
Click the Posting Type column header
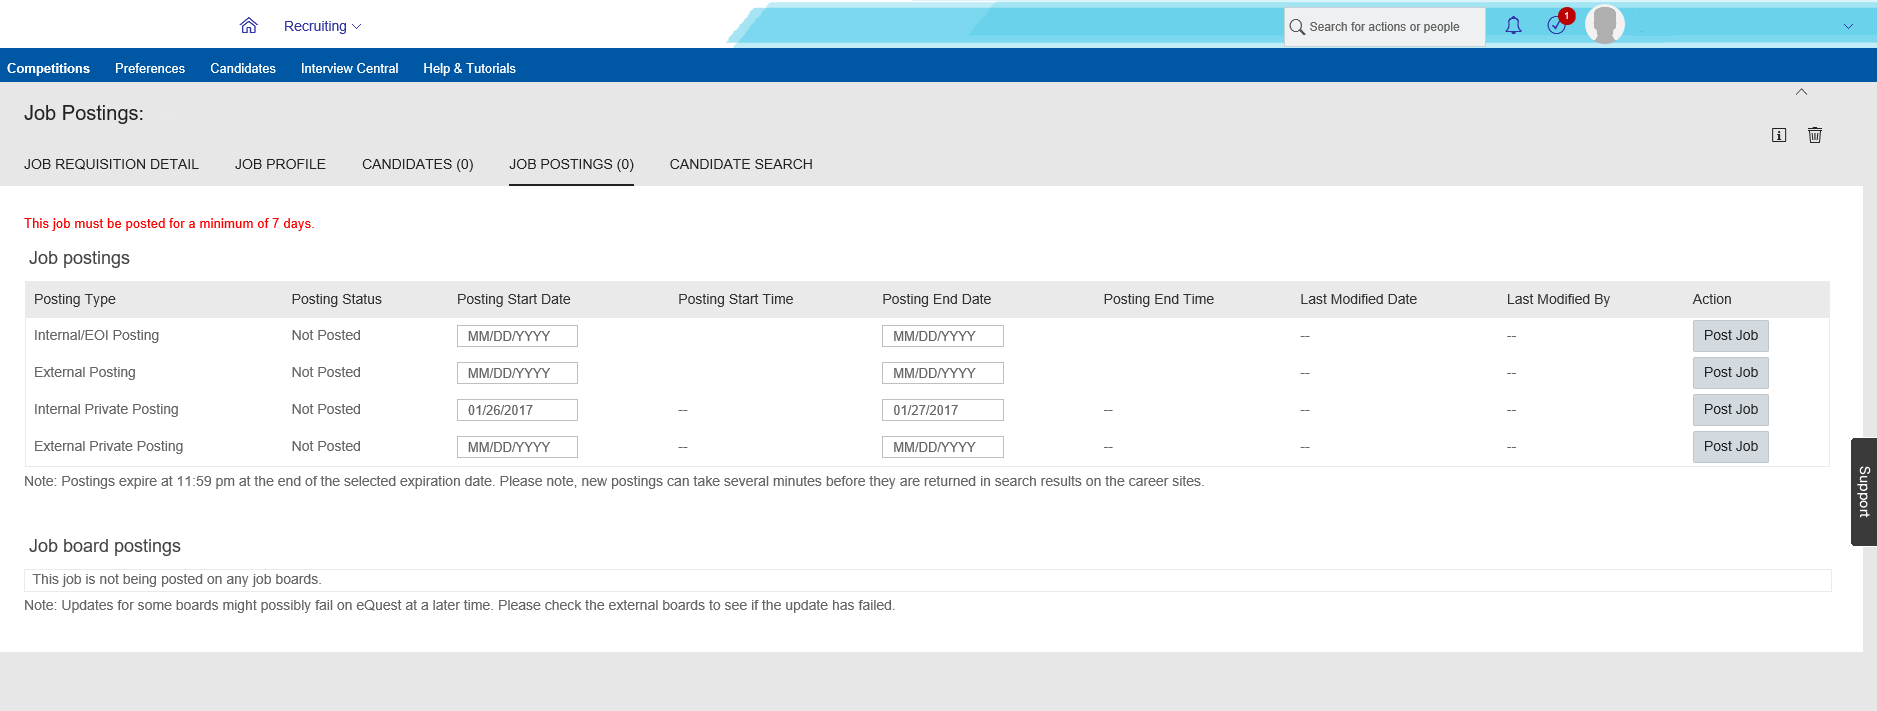point(75,299)
